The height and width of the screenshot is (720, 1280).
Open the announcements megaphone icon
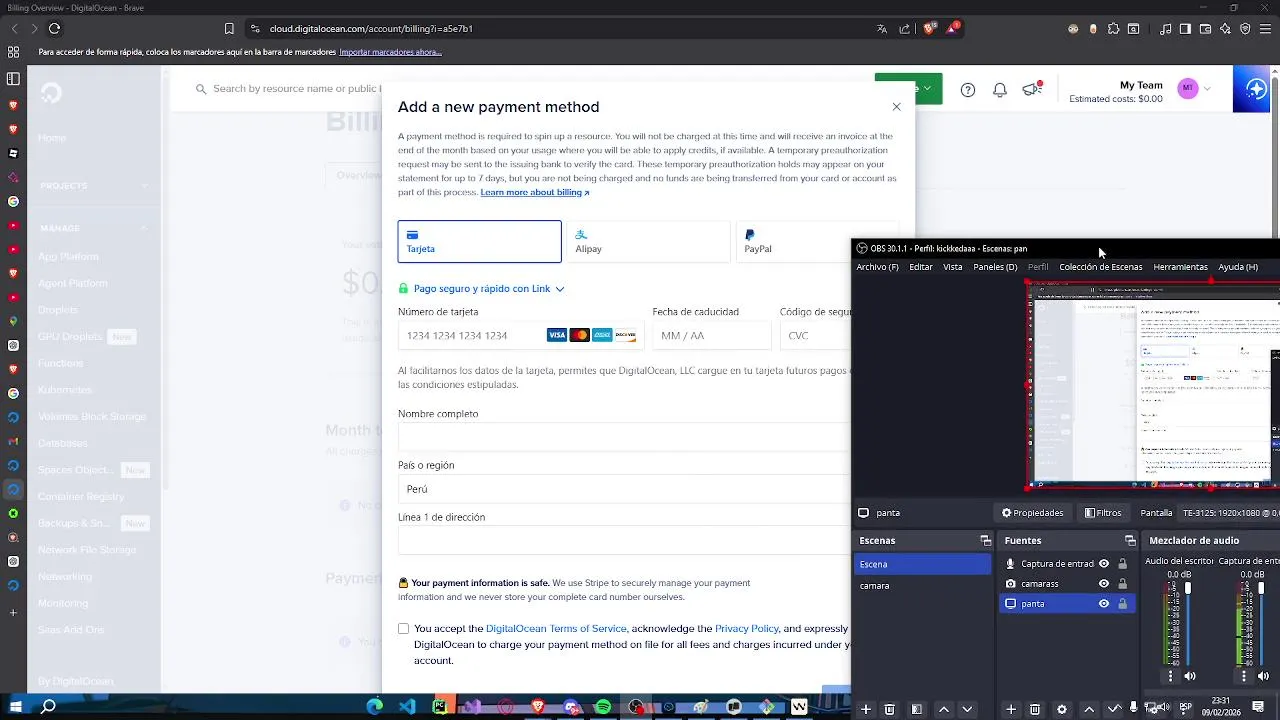1032,89
